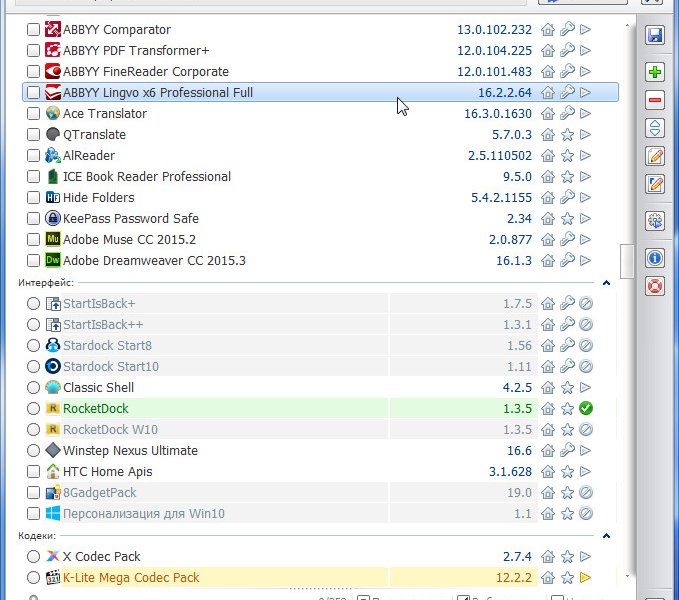This screenshot has height=600, width=679.
Task: Click the list scrollbar thumb
Action: 627,261
